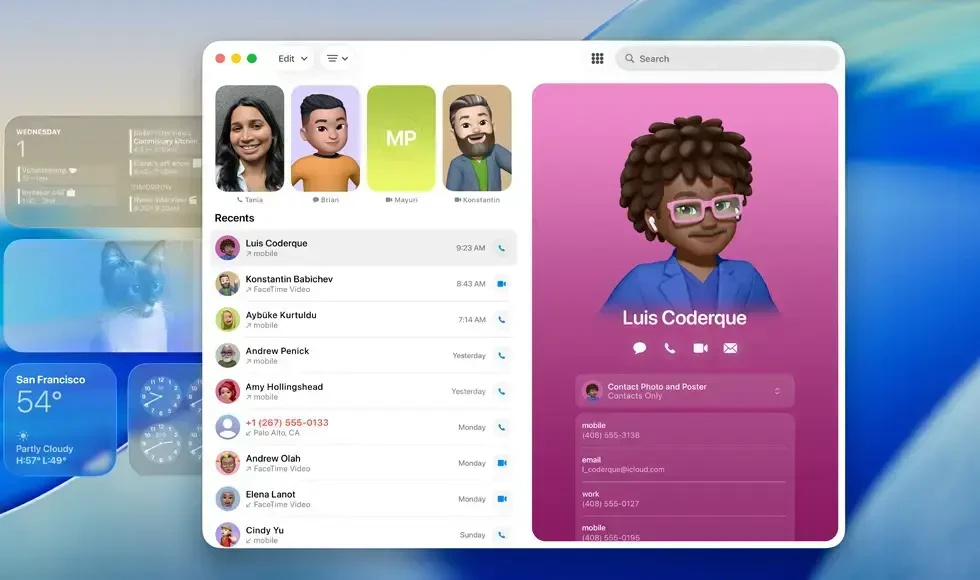This screenshot has height=580, width=980.
Task: Select the +1 (267) 555-0133 missed call
Action: pos(364,428)
